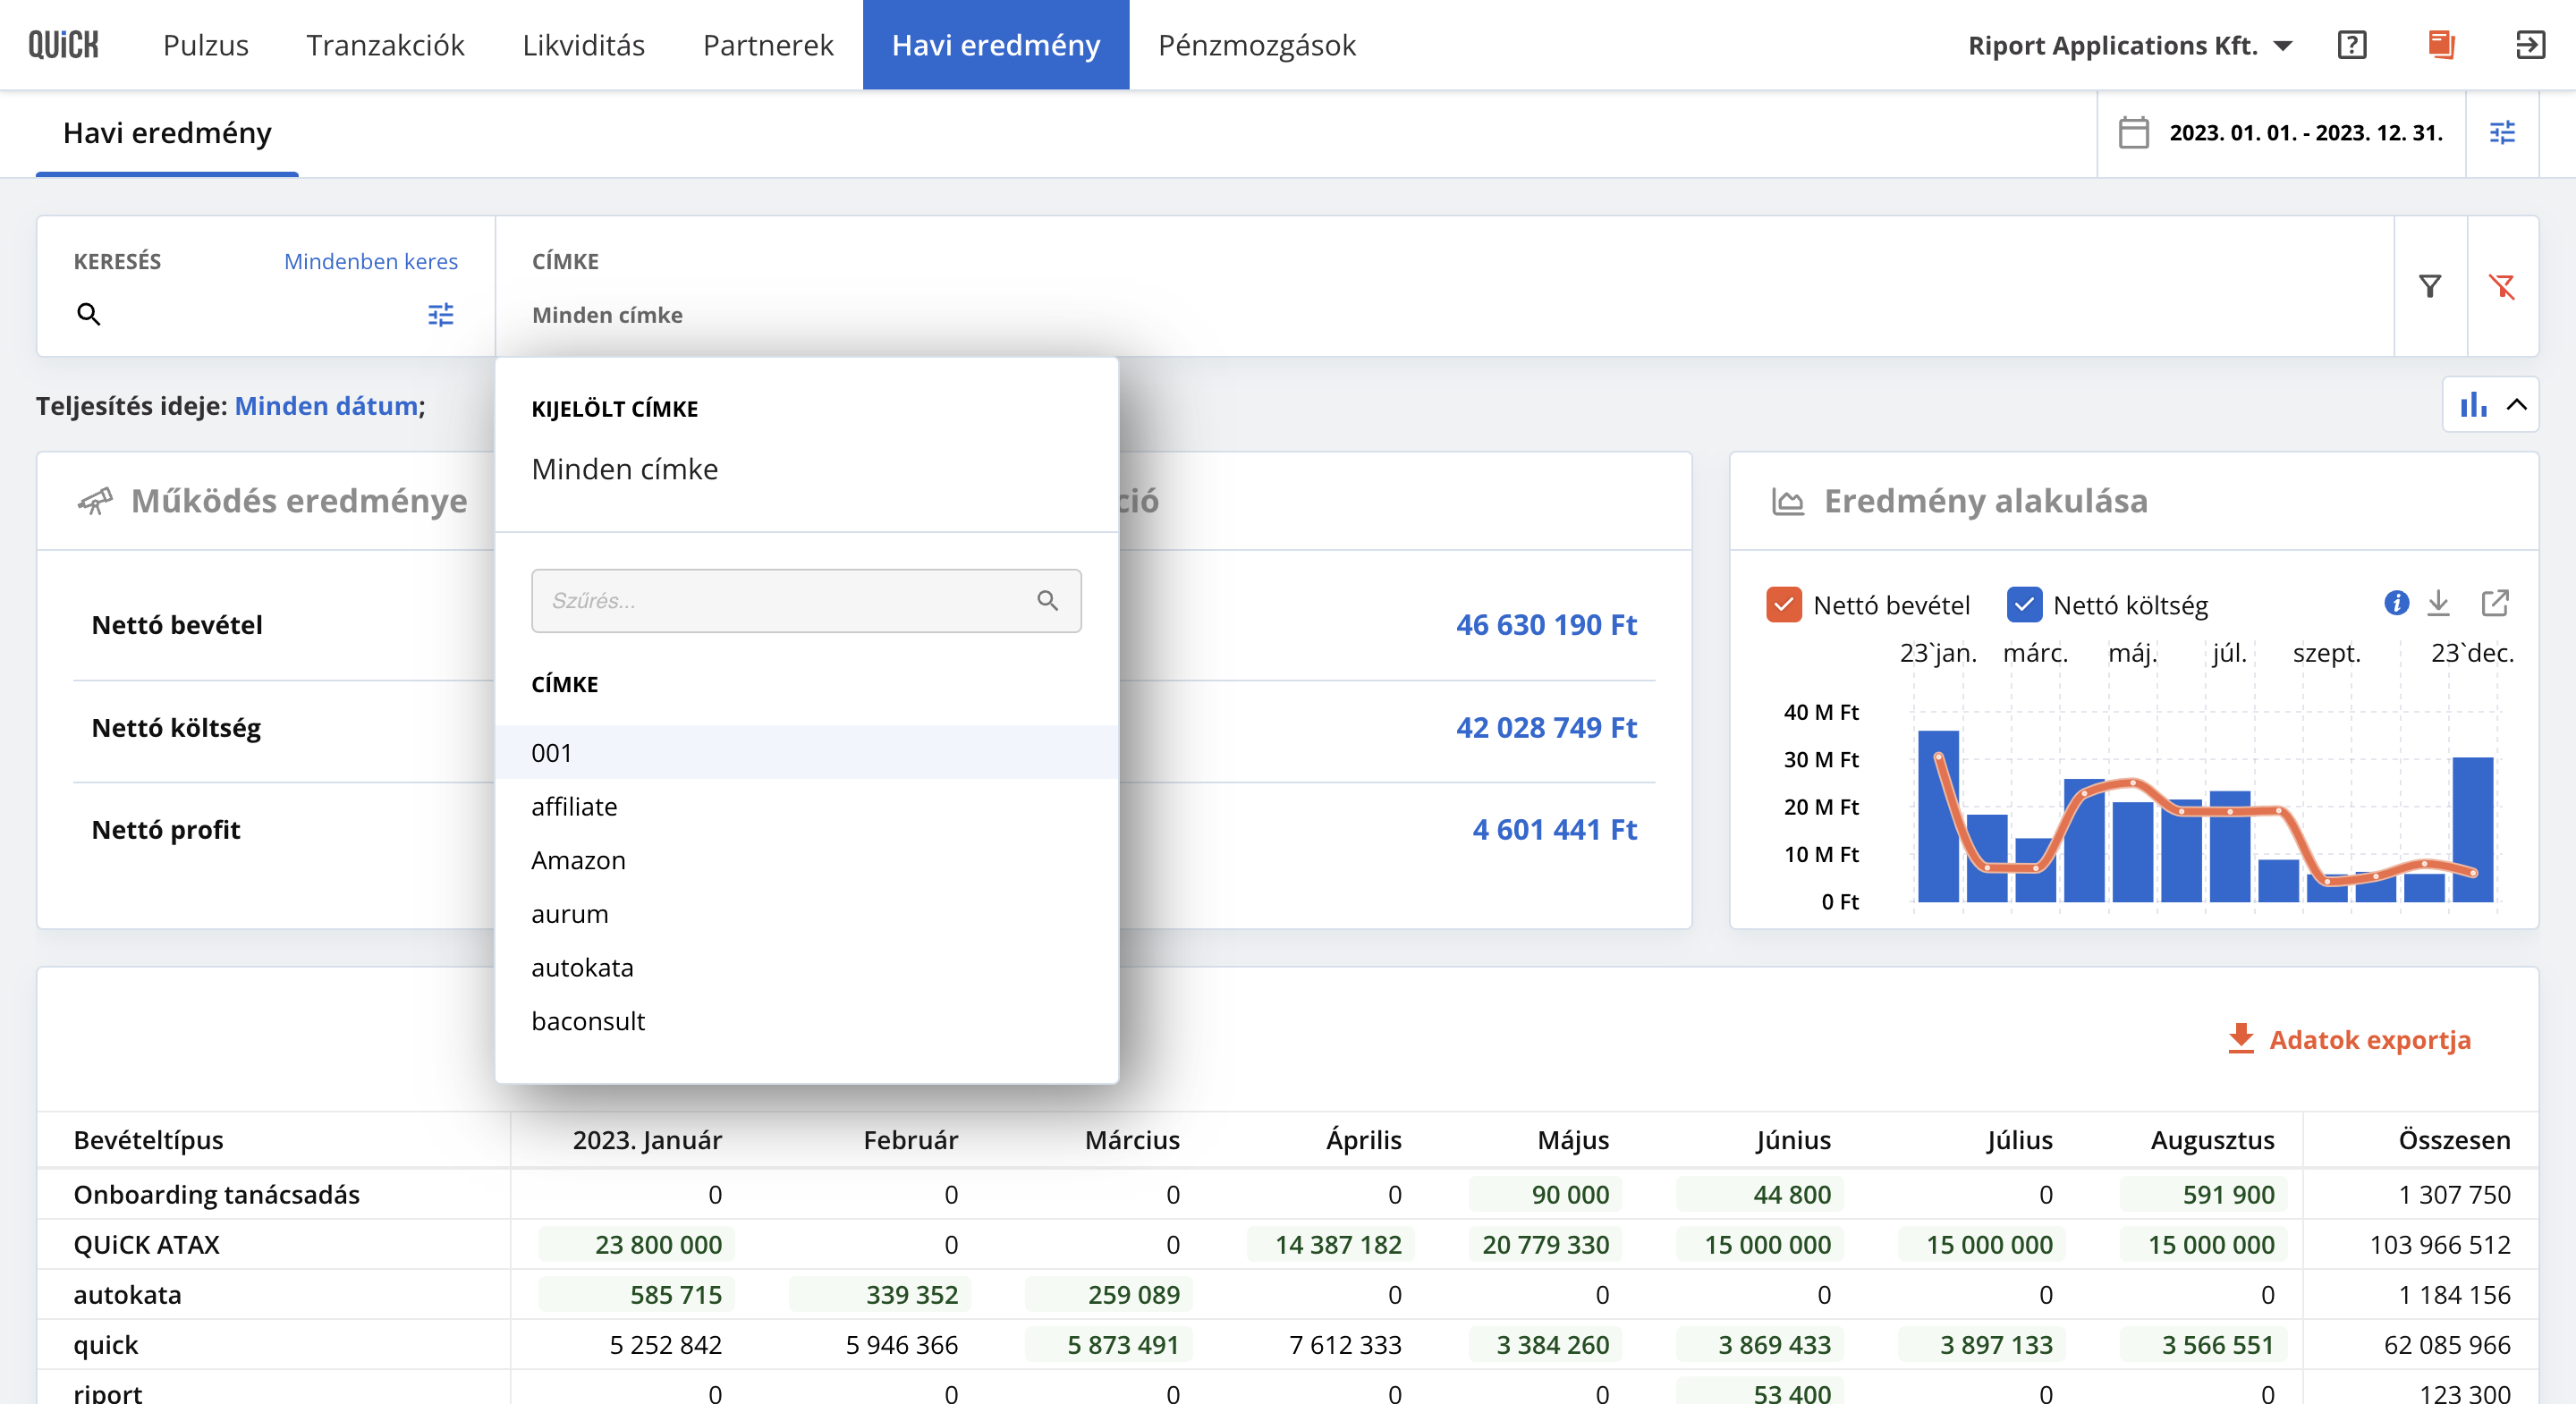The image size is (2576, 1404).
Task: Open the Minden címke selector
Action: [x=607, y=315]
